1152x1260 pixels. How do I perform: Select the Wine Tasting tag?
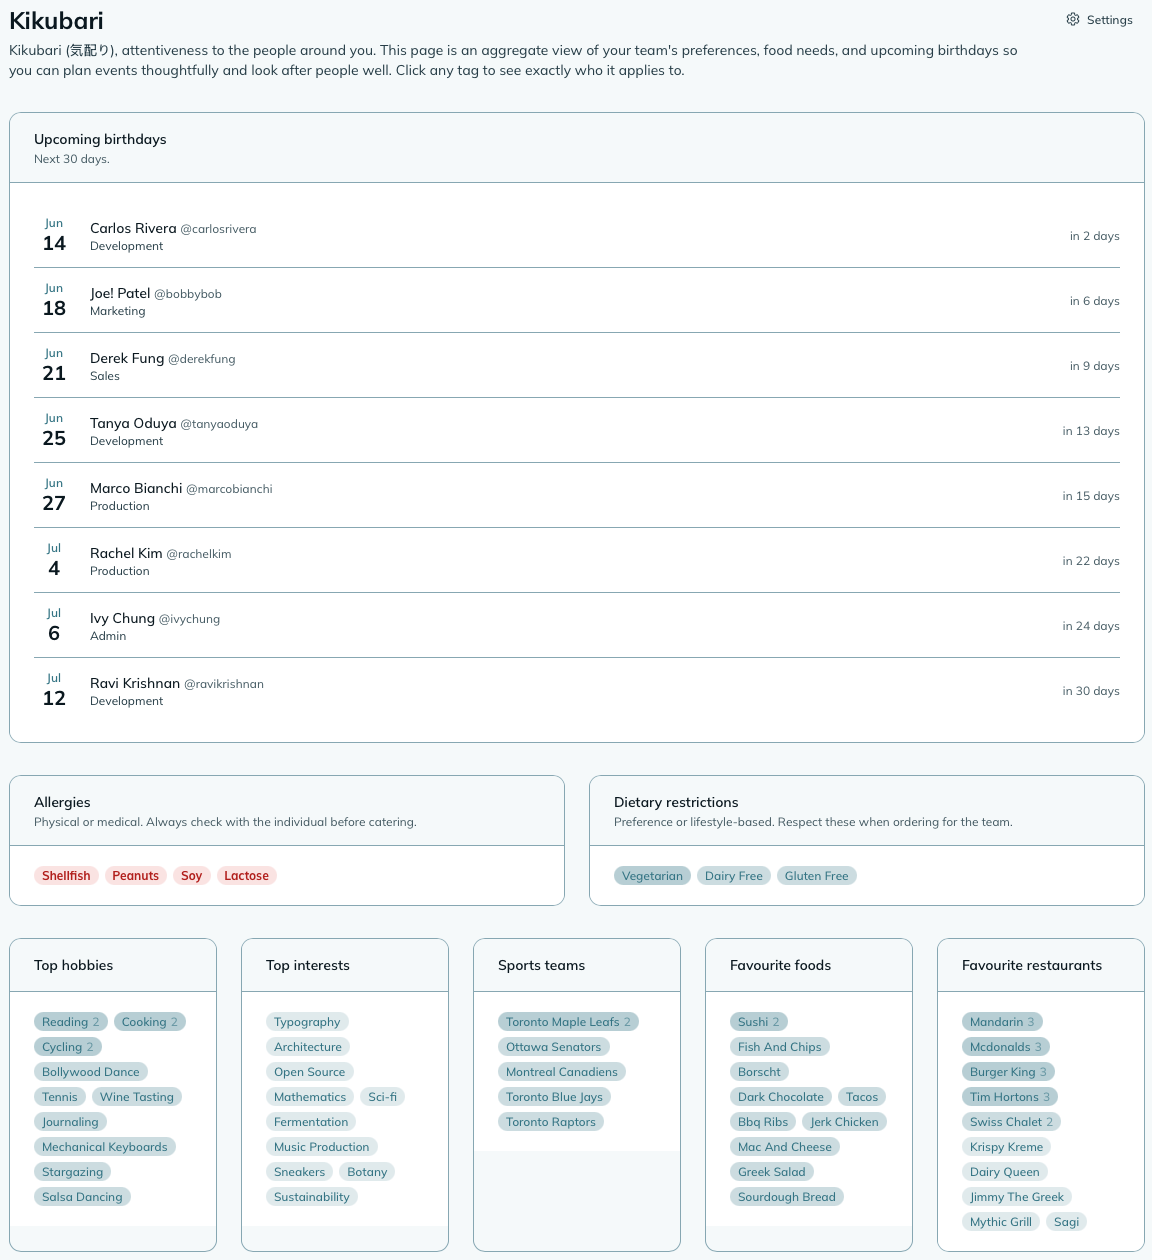[x=137, y=1097]
